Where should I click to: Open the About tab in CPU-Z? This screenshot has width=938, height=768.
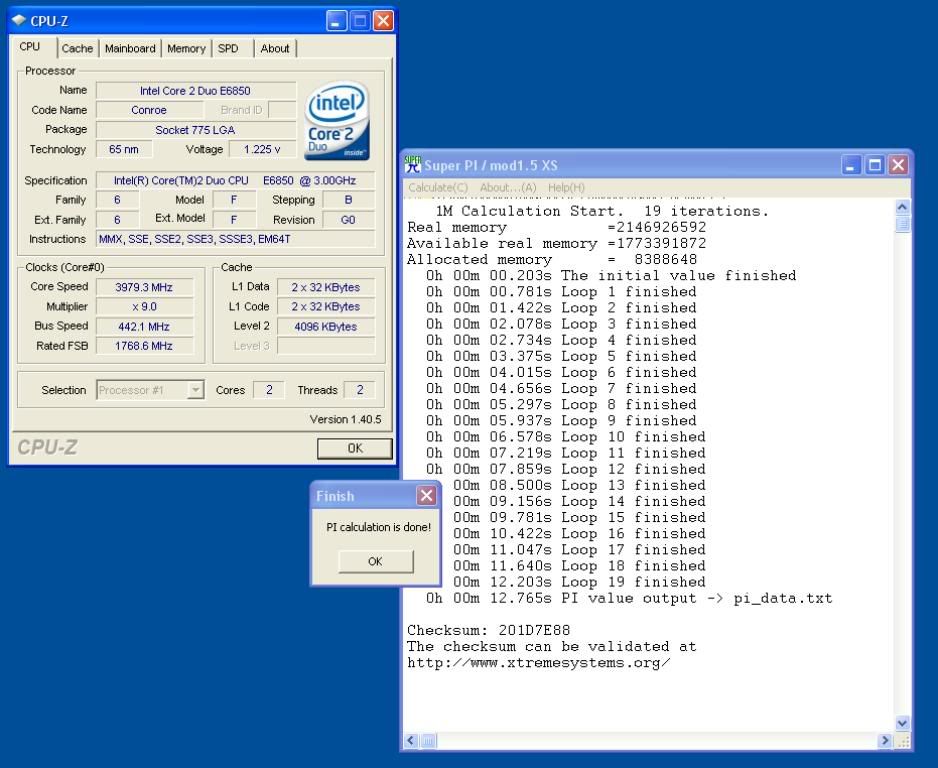click(x=274, y=48)
